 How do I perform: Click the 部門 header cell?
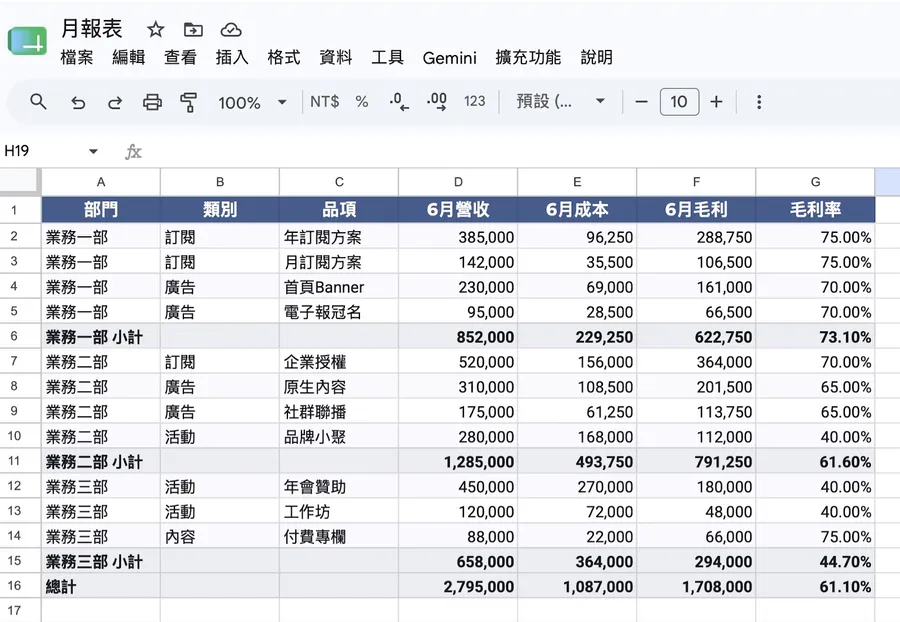(x=101, y=209)
